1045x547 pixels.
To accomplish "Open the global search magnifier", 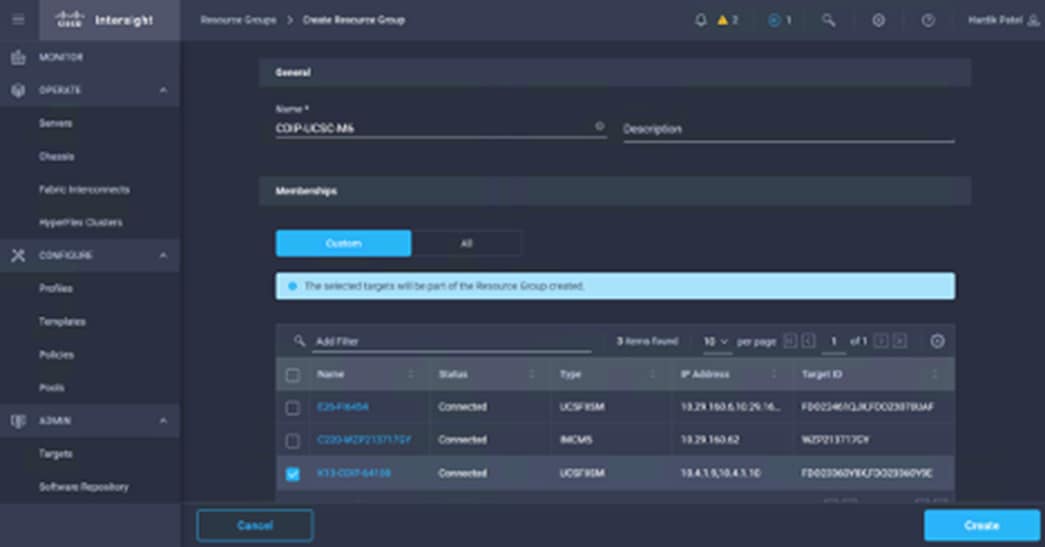I will [x=828, y=20].
